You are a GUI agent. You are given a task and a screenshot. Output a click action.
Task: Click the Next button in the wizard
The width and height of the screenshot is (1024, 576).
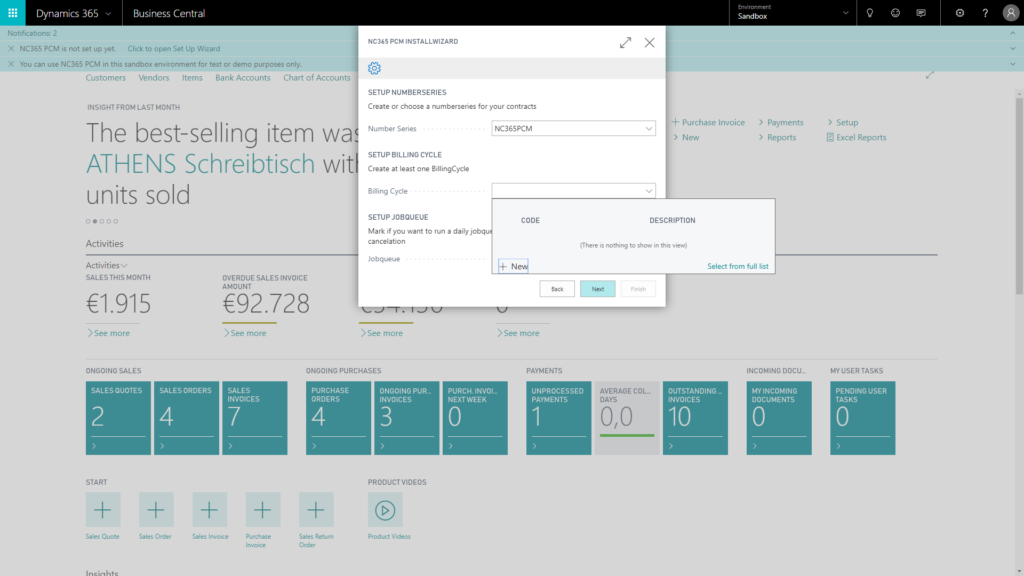[598, 289]
